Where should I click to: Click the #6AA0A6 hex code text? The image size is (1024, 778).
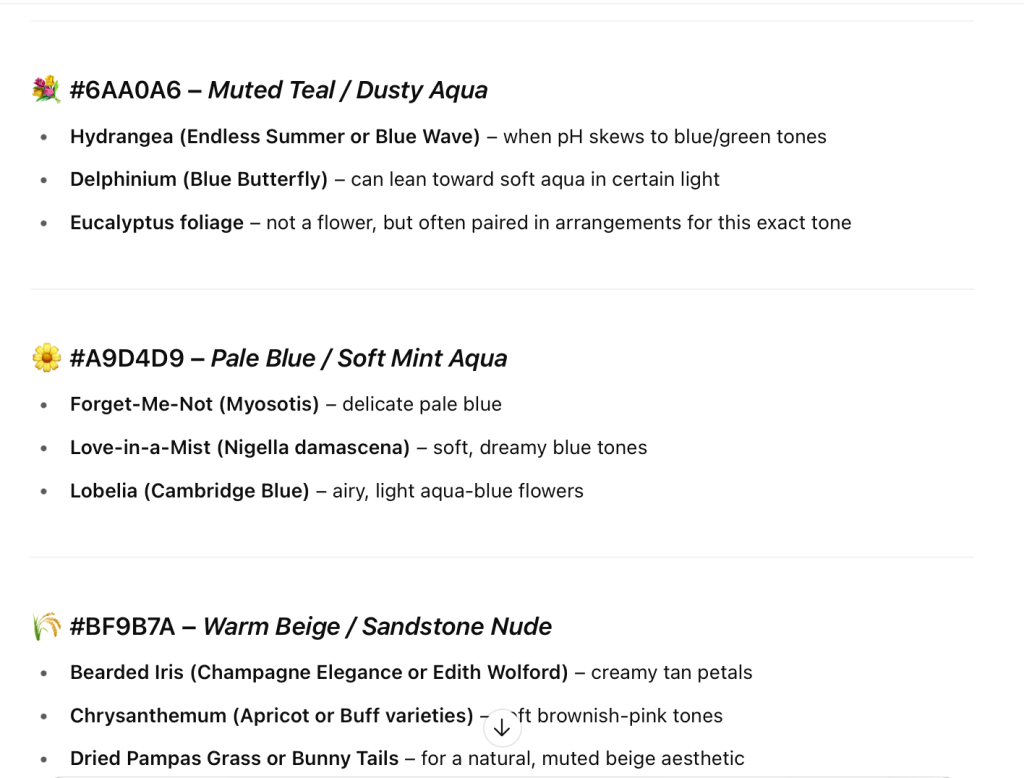(x=126, y=90)
